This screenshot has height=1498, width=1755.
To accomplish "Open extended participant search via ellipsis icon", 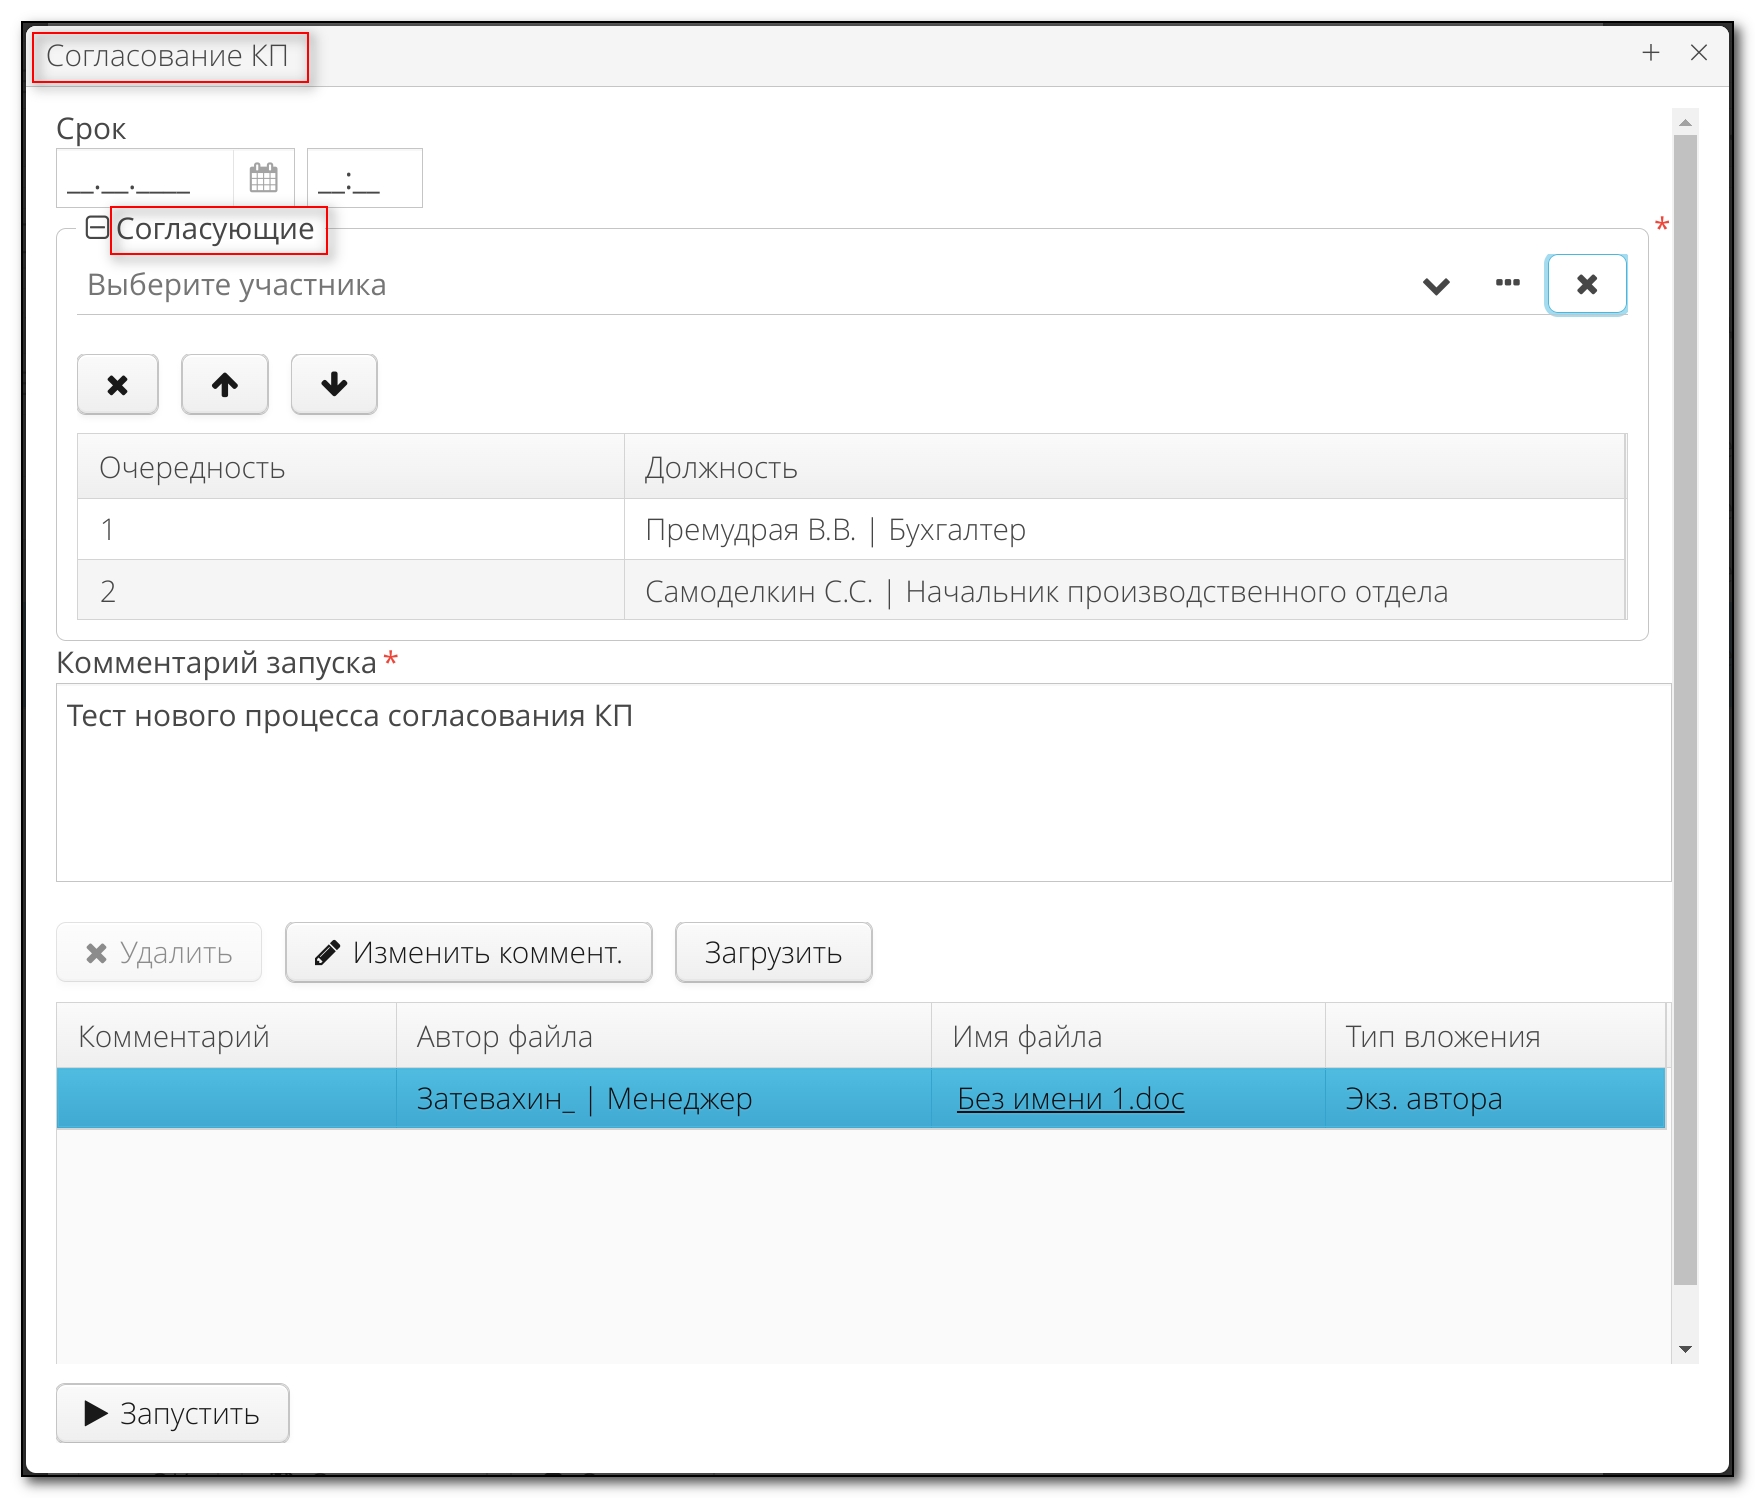I will (1506, 284).
